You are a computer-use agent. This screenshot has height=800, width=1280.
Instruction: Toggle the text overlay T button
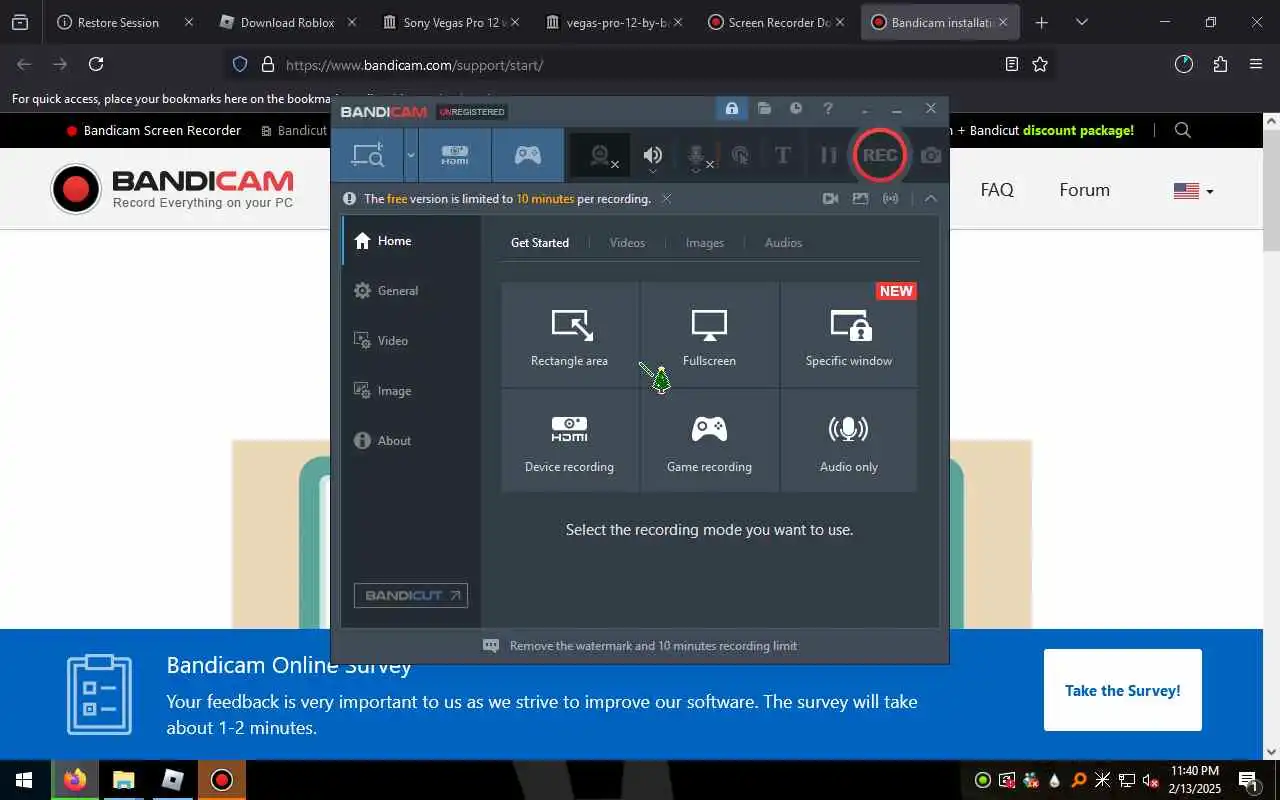click(783, 155)
